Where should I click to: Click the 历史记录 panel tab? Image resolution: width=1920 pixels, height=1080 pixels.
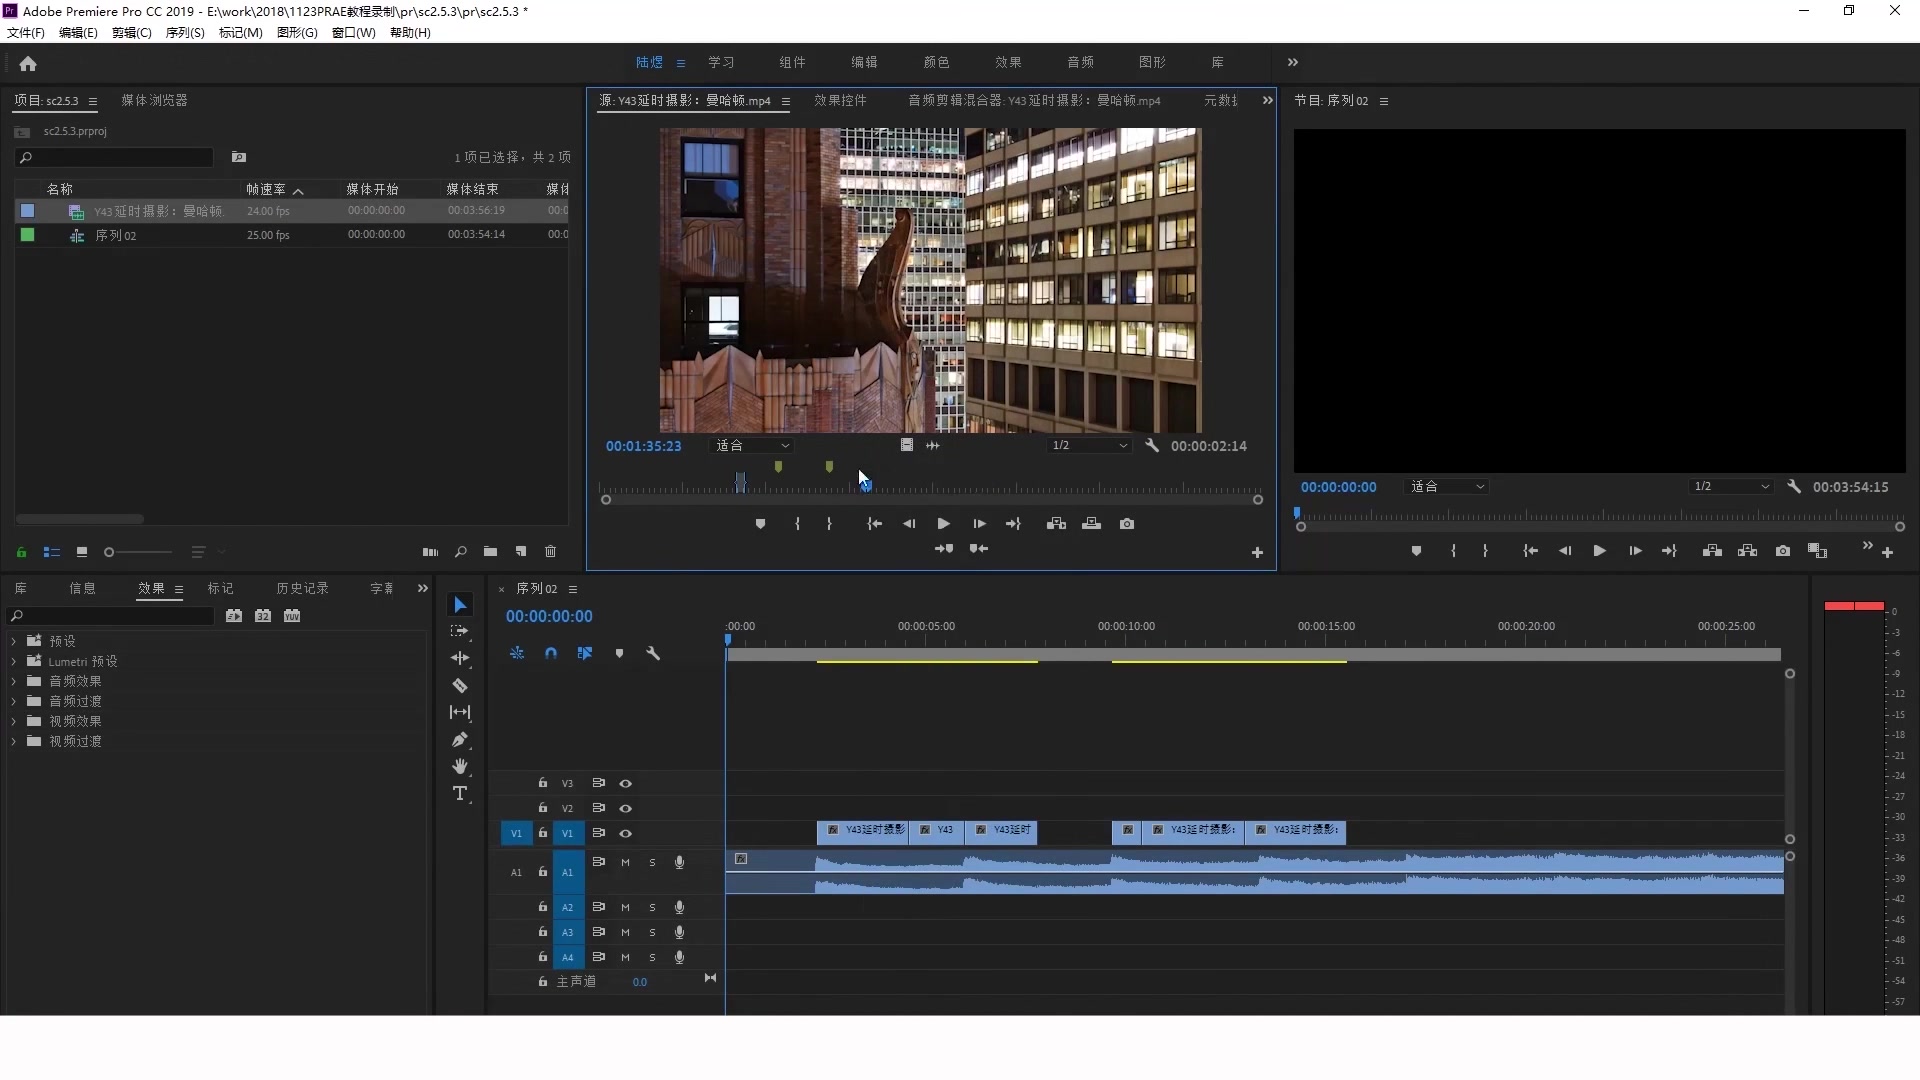tap(302, 589)
